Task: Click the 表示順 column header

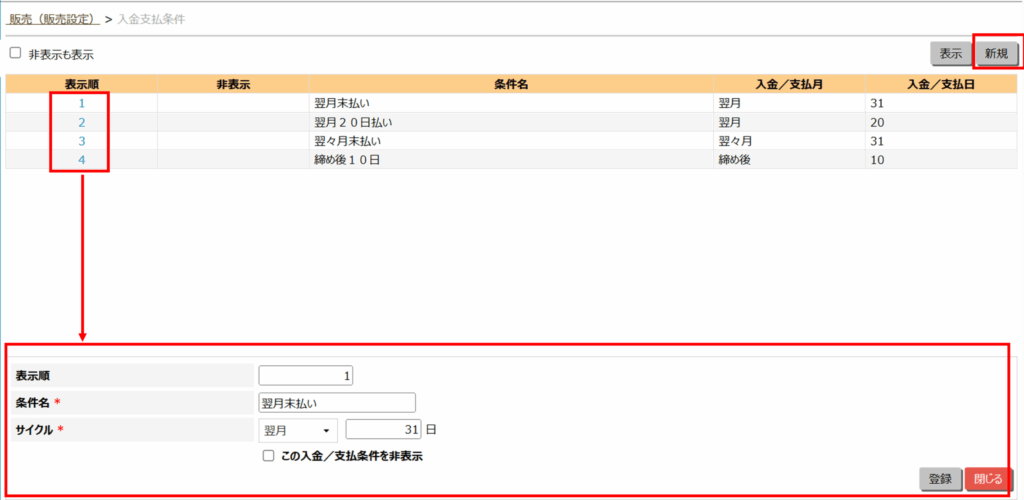Action: coord(81,84)
